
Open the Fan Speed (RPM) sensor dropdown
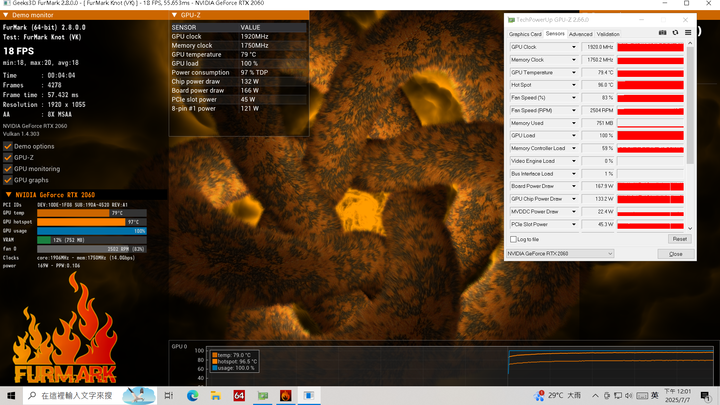click(x=574, y=110)
